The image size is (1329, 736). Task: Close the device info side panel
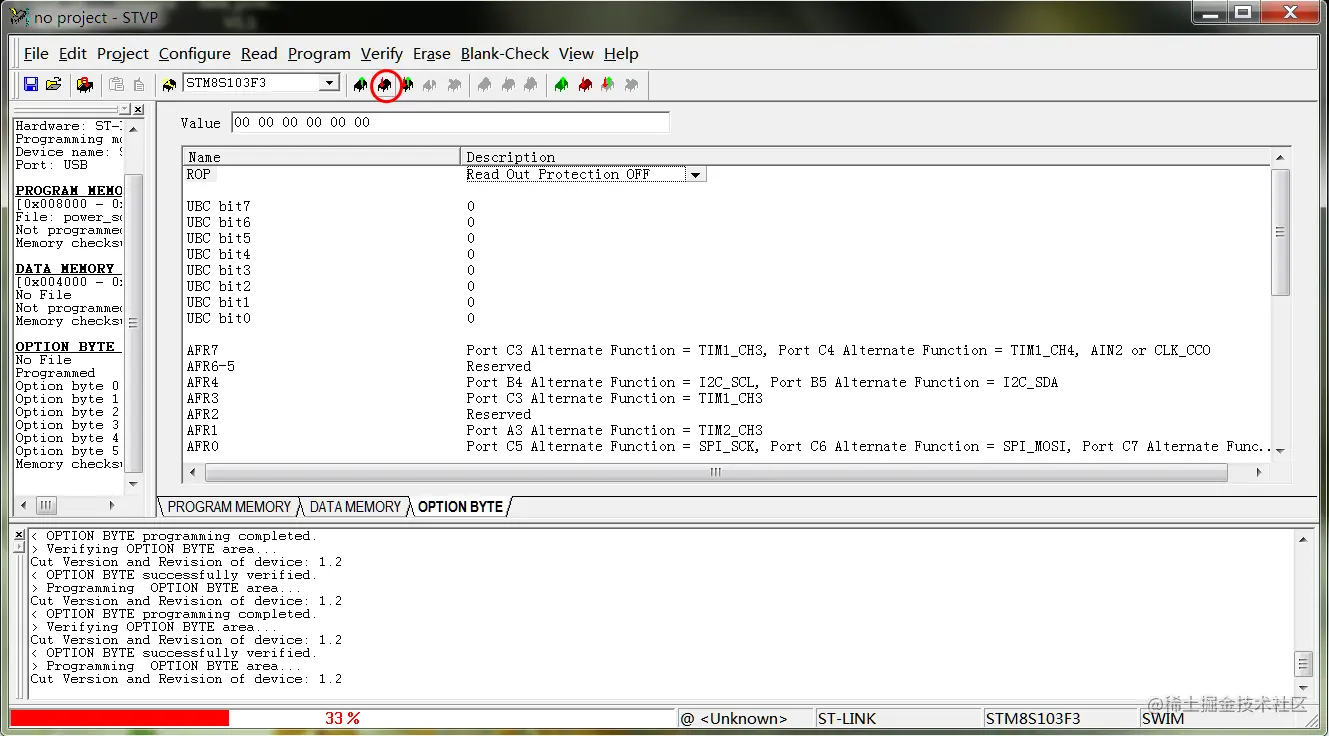tap(138, 109)
